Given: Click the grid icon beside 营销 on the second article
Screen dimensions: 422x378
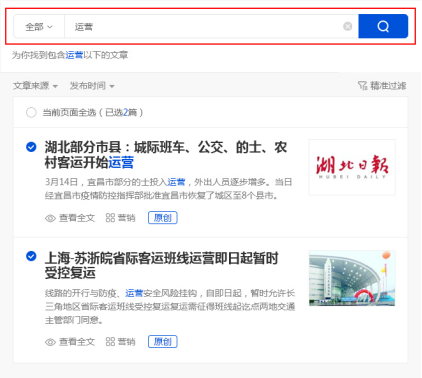Looking at the screenshot, I should (x=110, y=342).
